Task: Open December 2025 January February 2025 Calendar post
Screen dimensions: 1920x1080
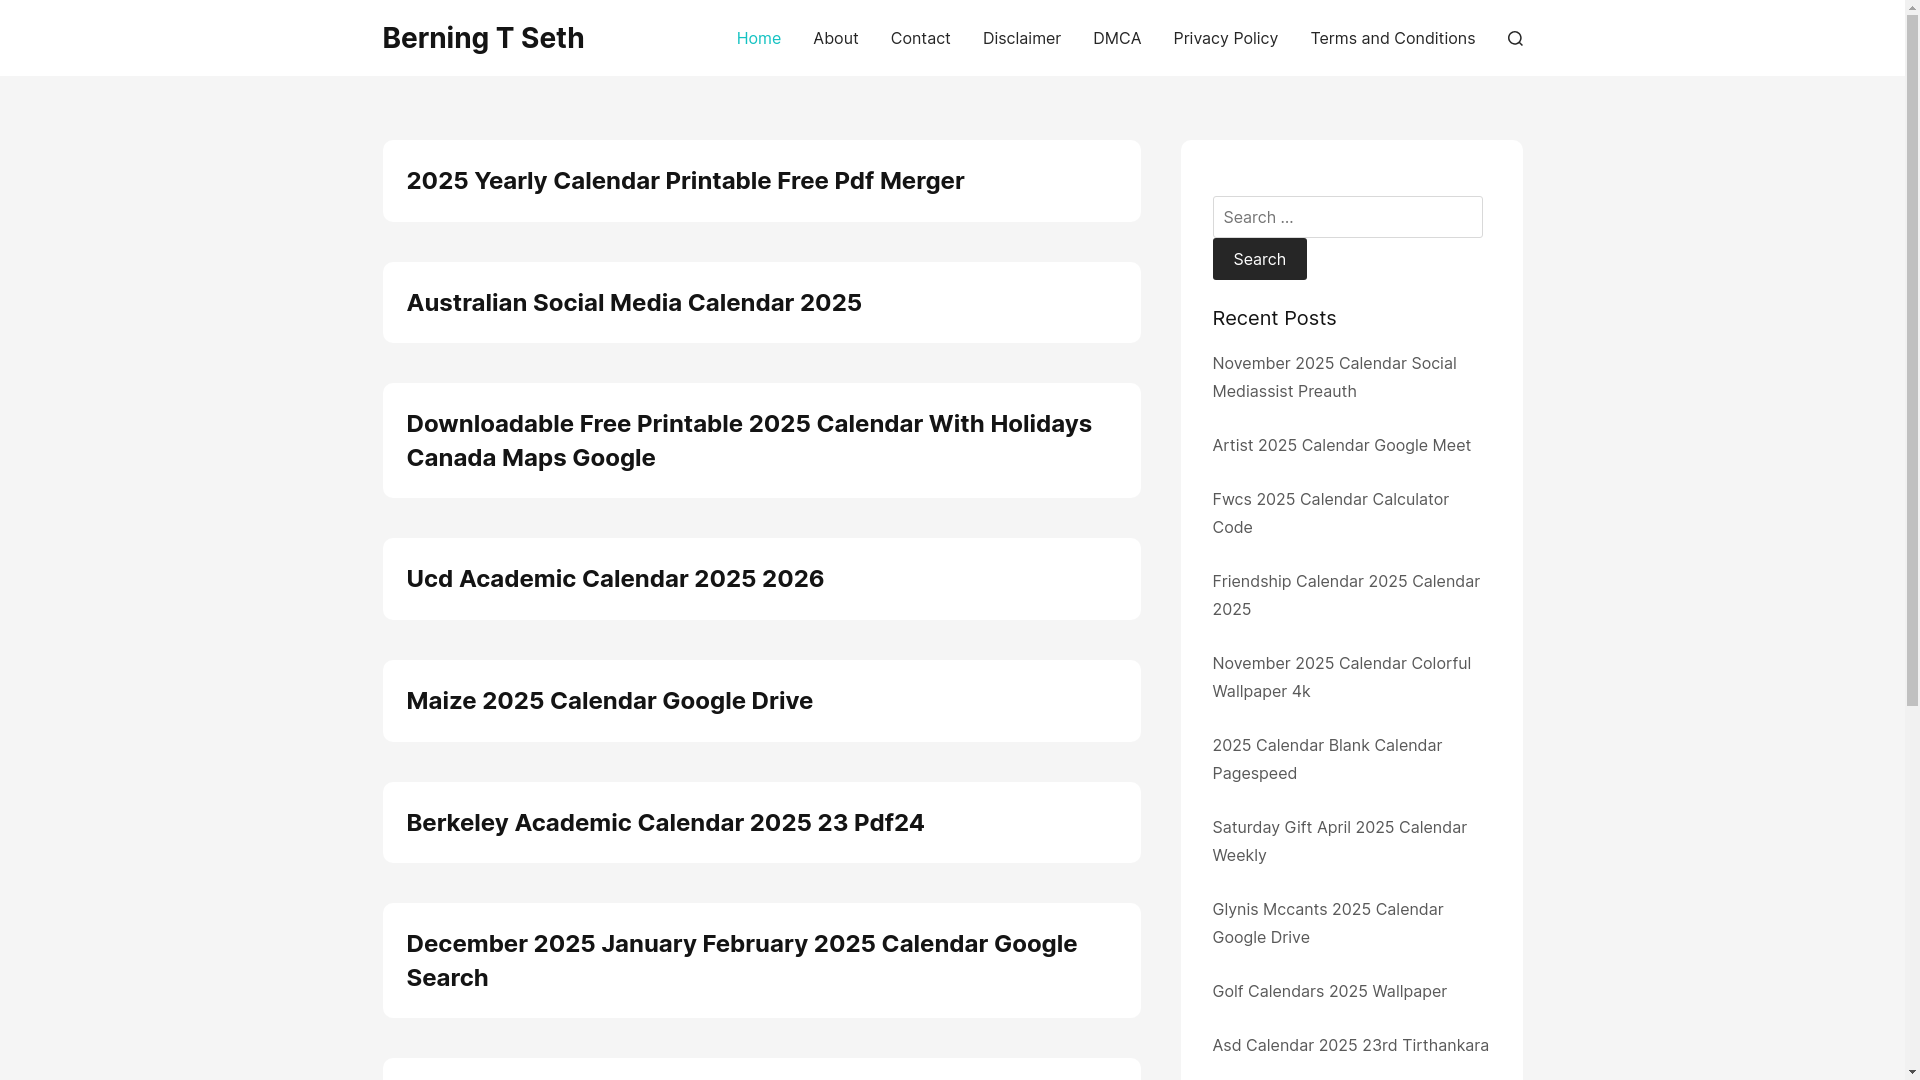Action: pyautogui.click(x=741, y=960)
